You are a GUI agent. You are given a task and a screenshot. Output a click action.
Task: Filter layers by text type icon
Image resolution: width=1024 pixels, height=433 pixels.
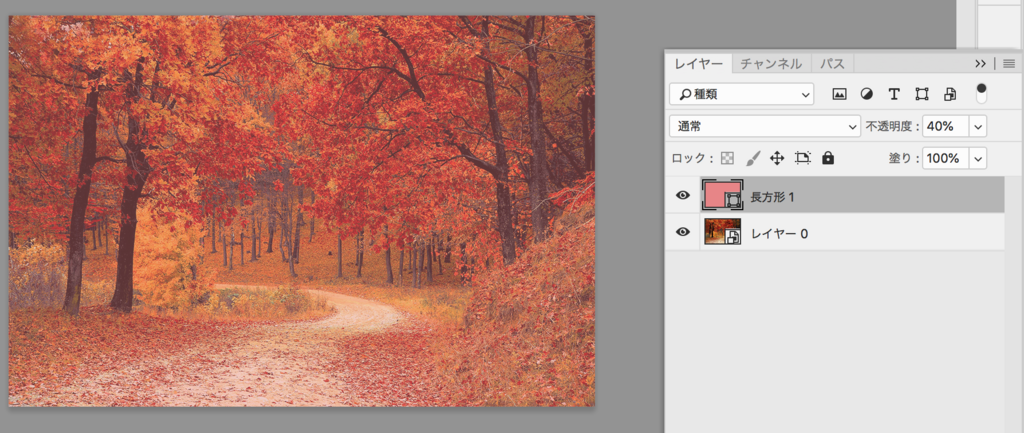(x=894, y=94)
